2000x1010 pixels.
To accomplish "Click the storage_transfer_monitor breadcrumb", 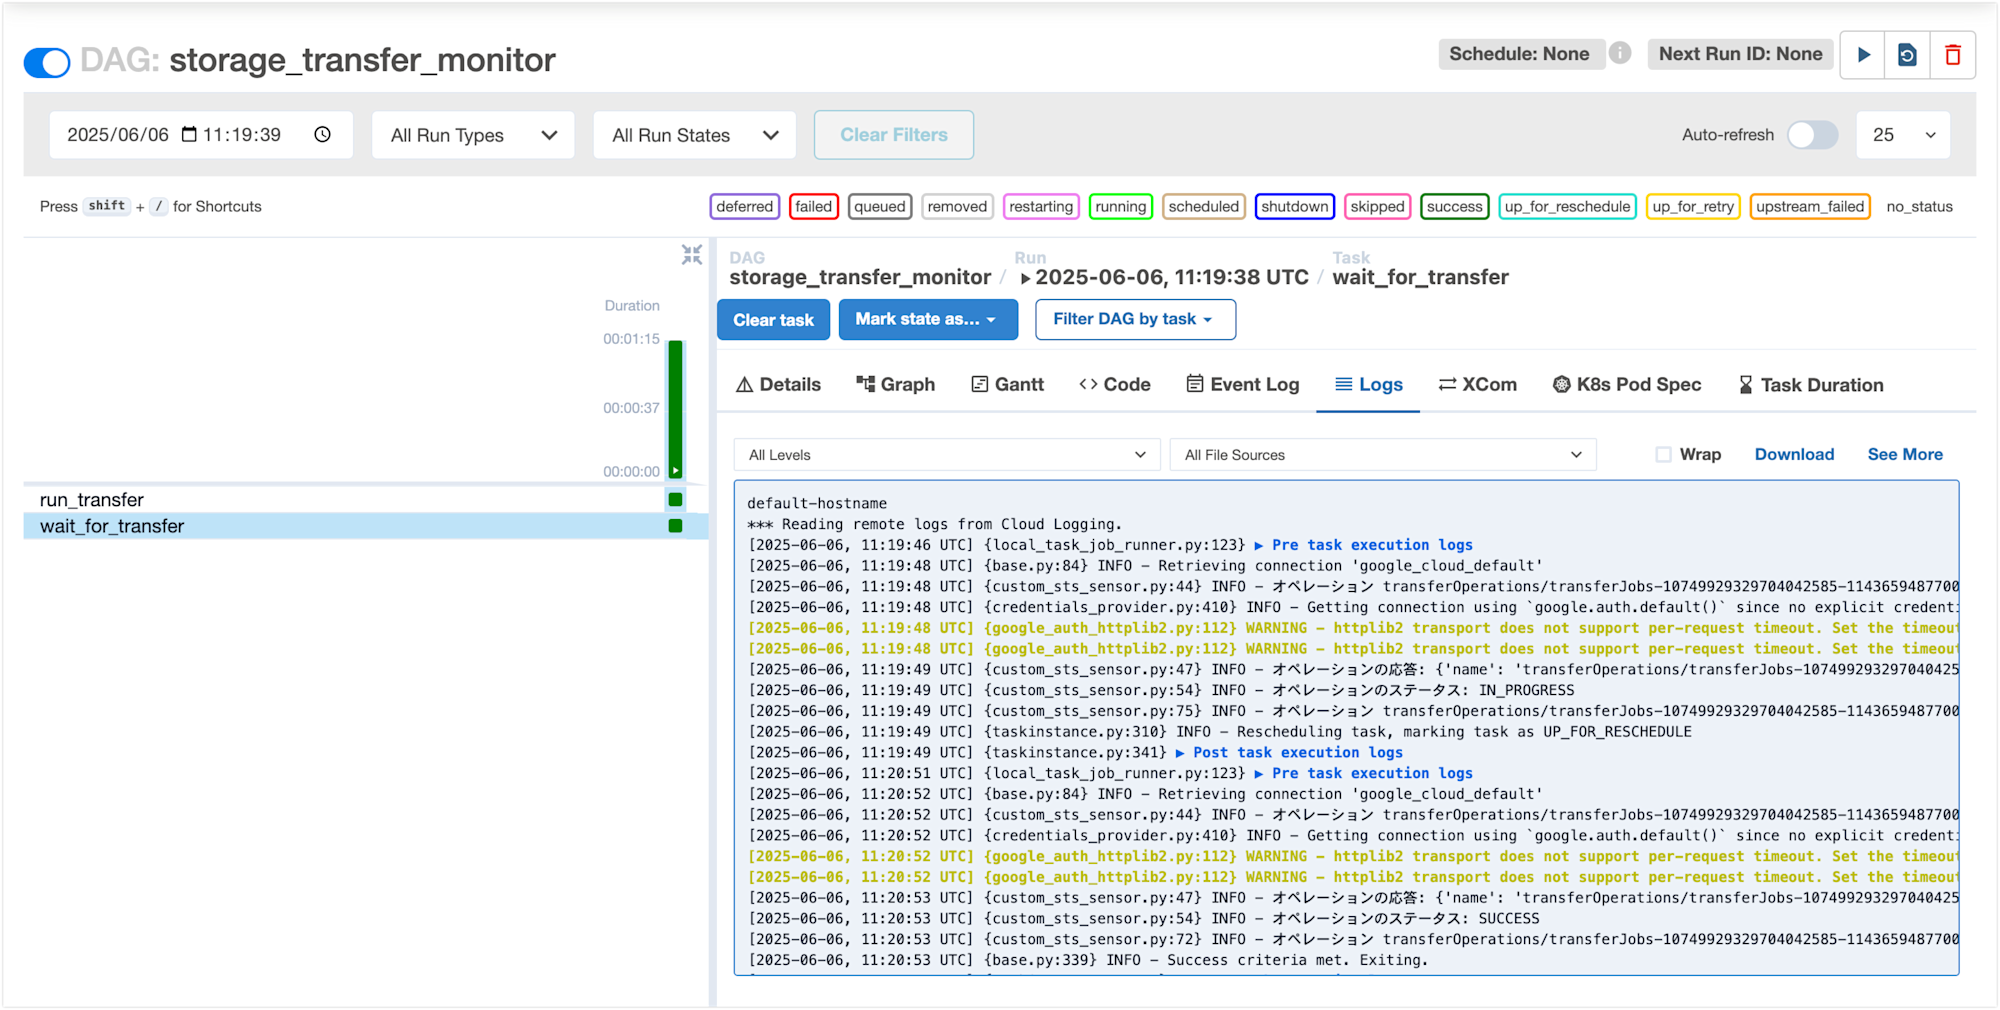I will pos(859,277).
